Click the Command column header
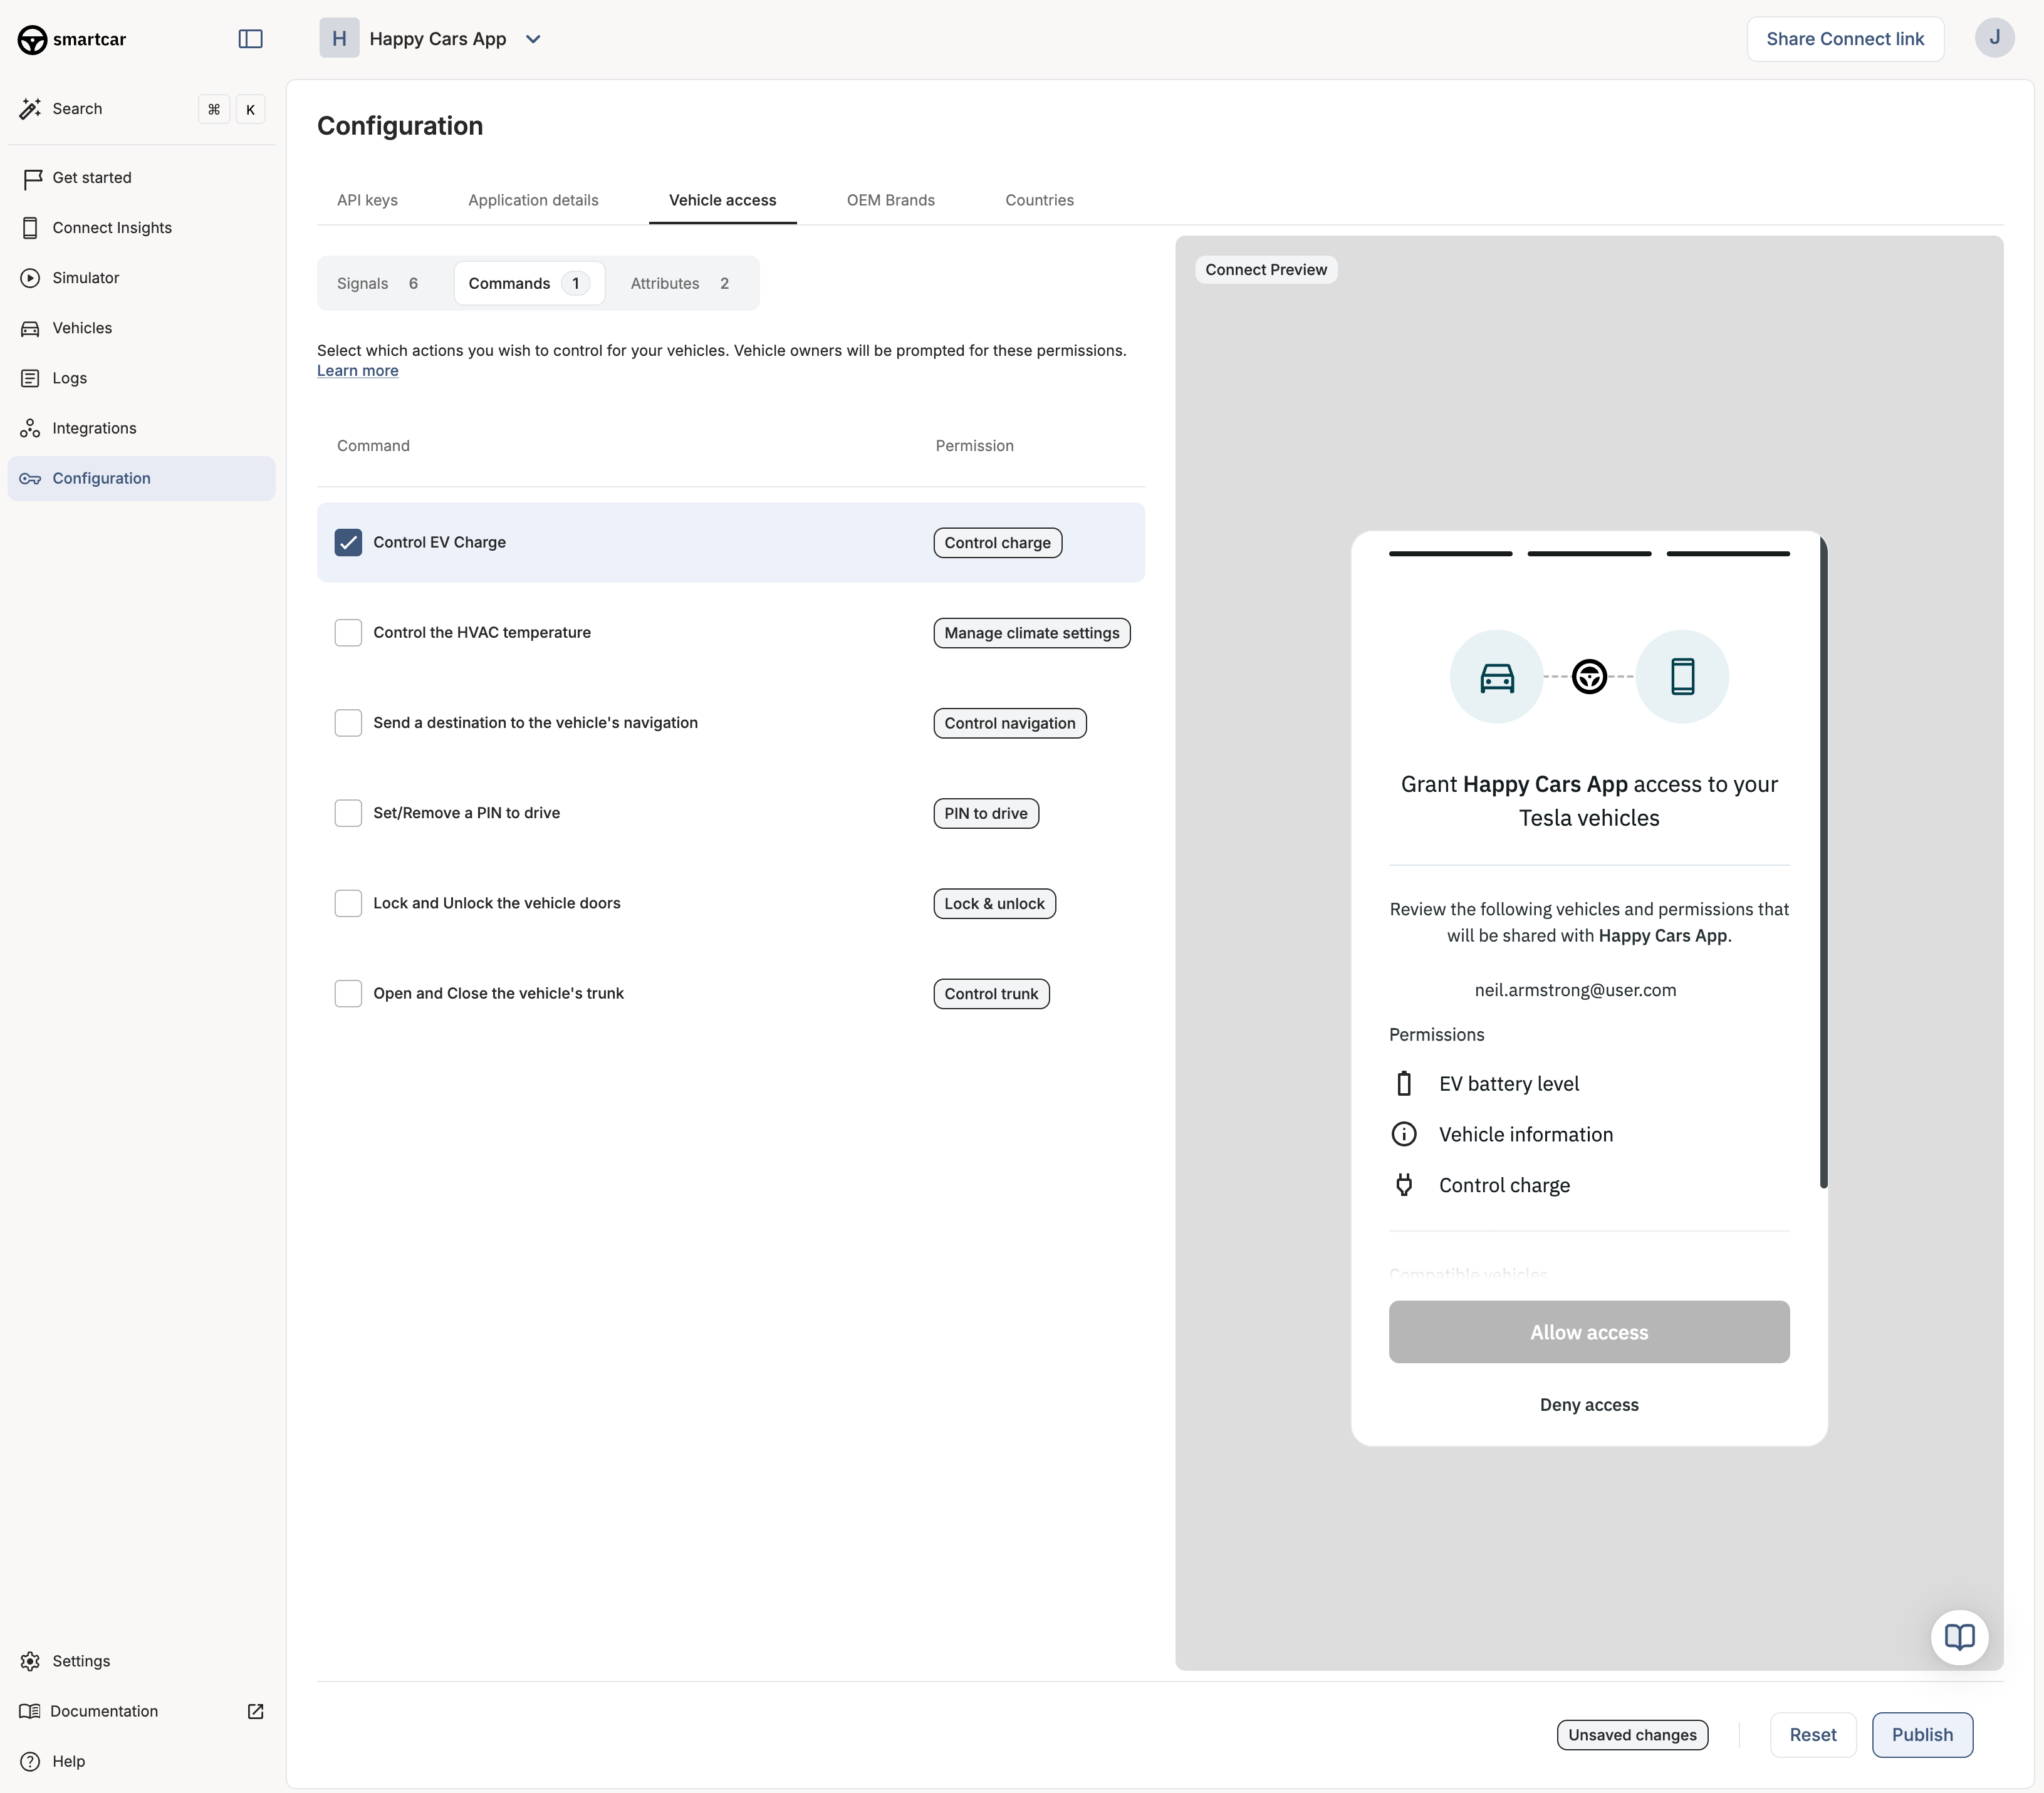 [373, 446]
